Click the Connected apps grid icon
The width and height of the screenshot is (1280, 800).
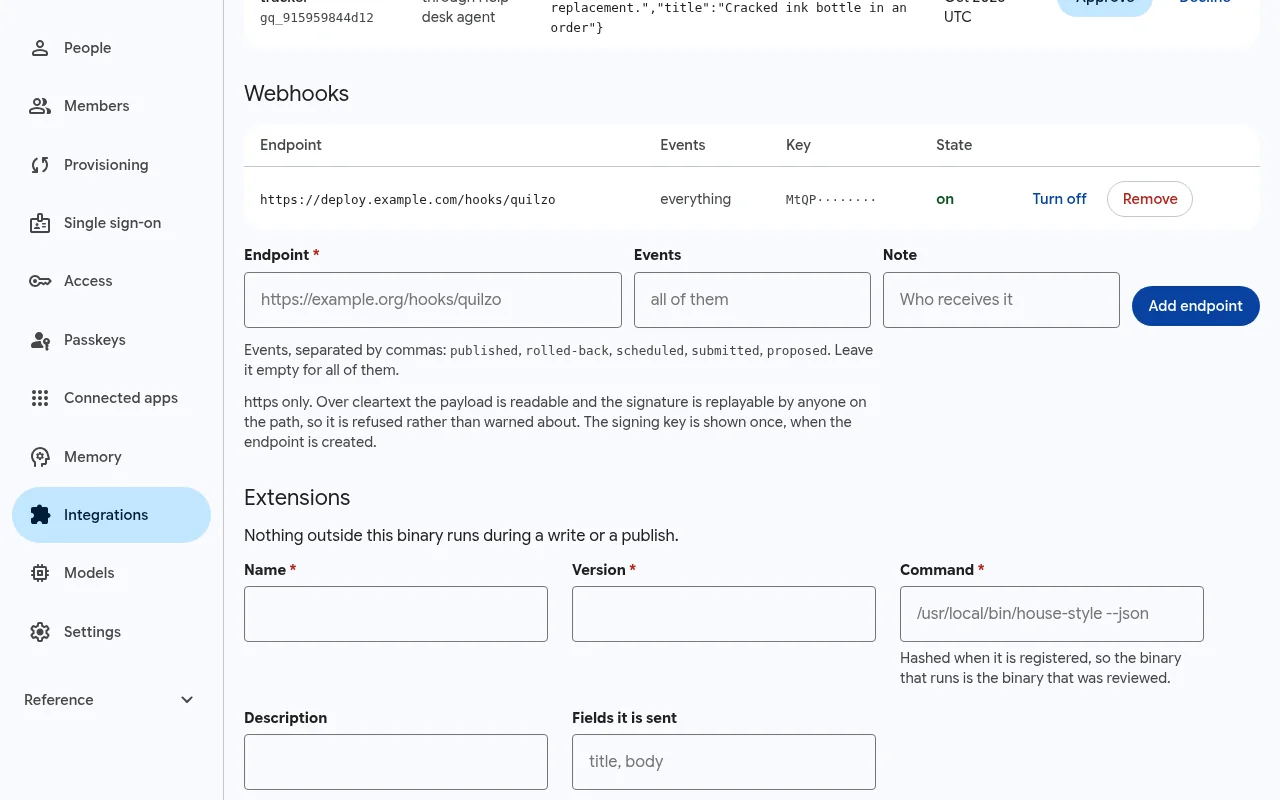coord(40,398)
